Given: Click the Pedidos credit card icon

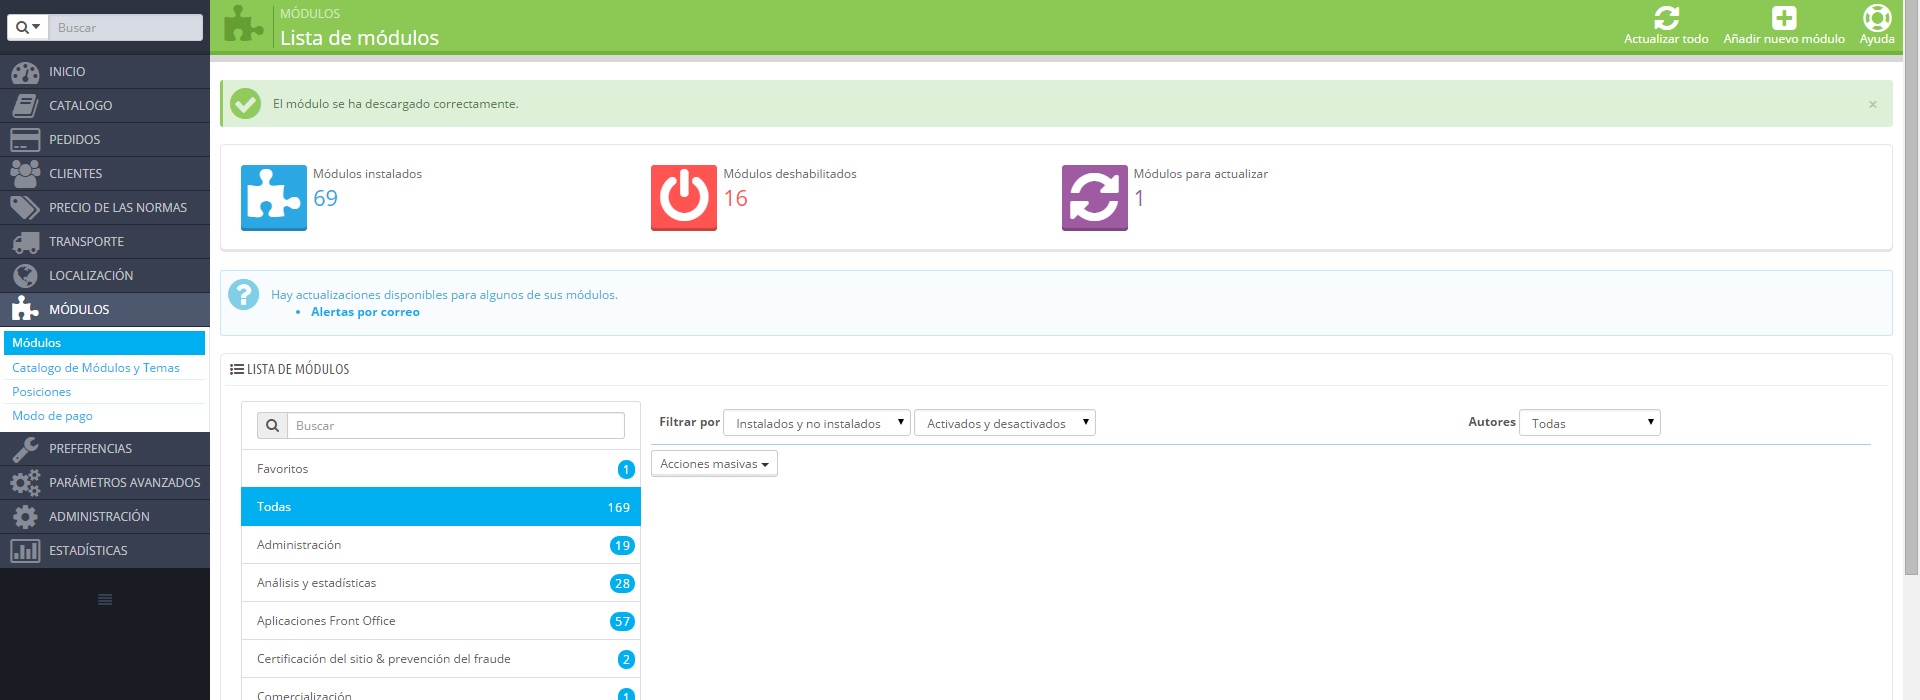Looking at the screenshot, I should (25, 140).
